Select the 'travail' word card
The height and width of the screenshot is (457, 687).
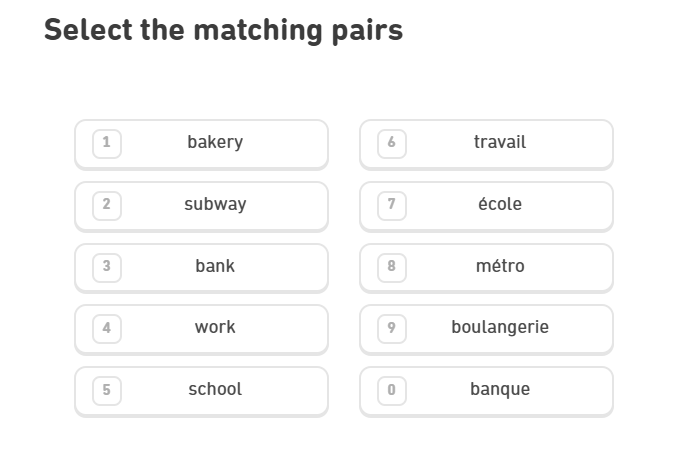(499, 143)
